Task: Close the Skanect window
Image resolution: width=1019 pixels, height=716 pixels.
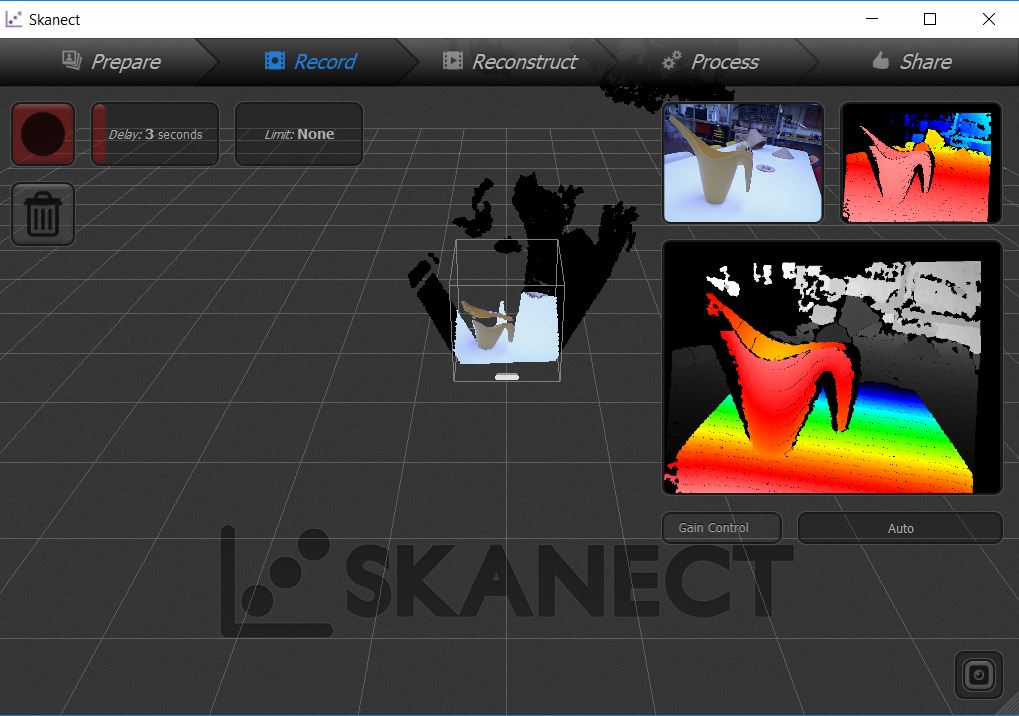Action: coord(988,19)
